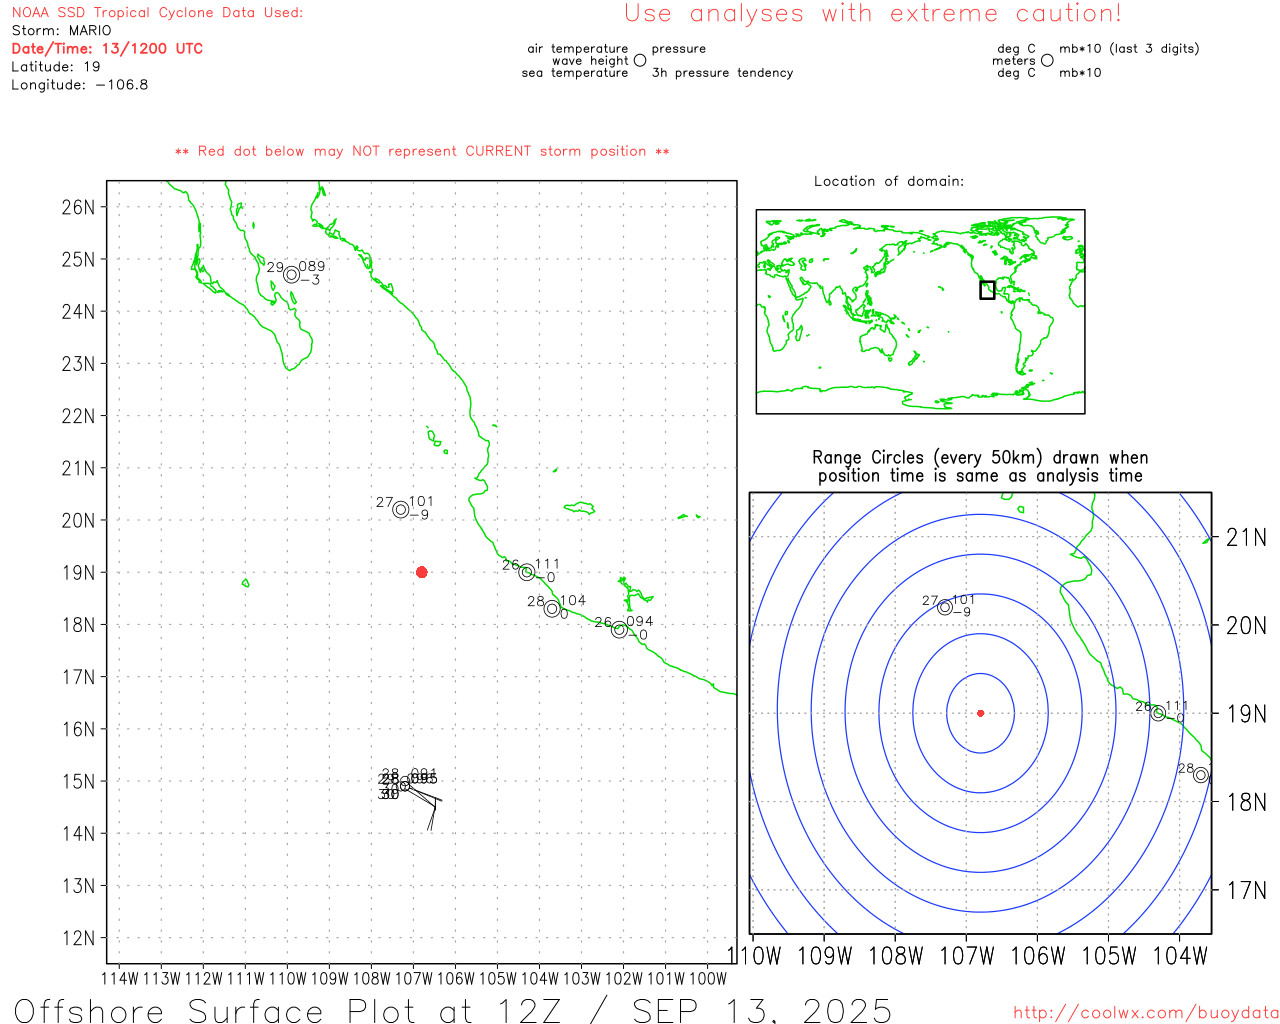The width and height of the screenshot is (1280, 1024).
Task: Click the 'Location of domain:' label
Action: coord(889,181)
